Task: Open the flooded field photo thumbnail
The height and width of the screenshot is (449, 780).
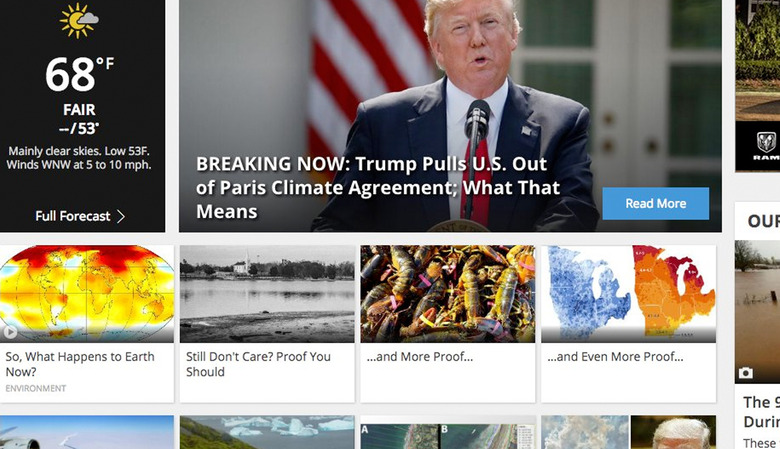Action: tap(757, 312)
